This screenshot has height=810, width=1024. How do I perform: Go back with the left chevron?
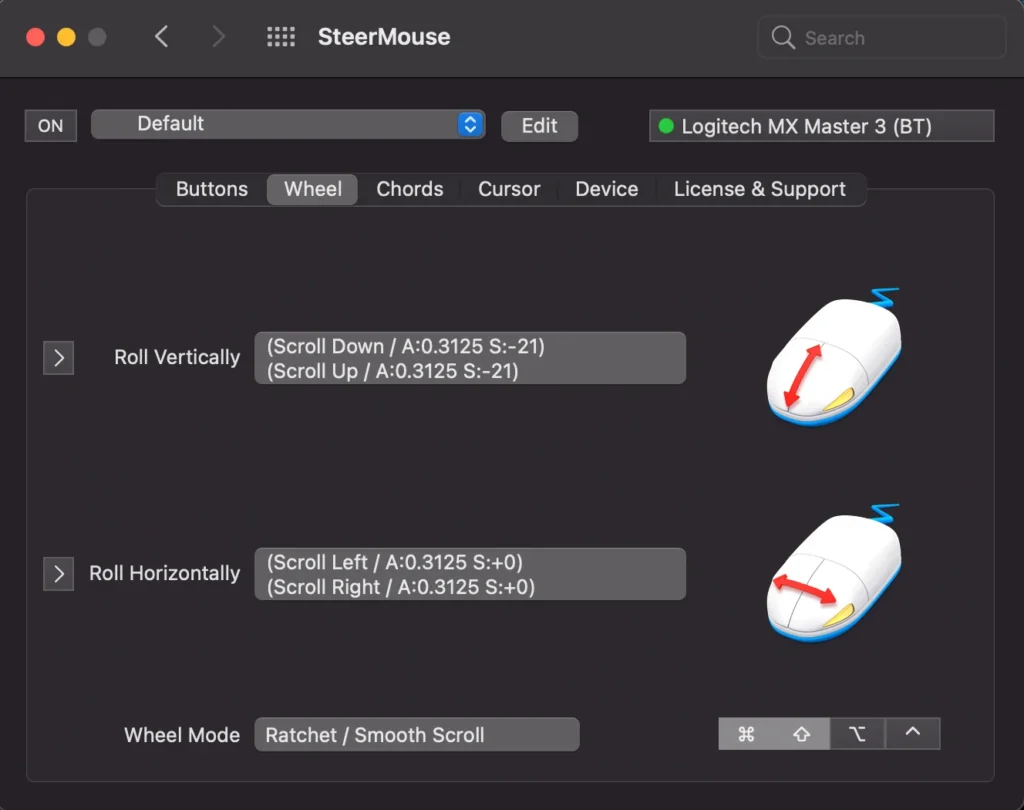(x=161, y=38)
